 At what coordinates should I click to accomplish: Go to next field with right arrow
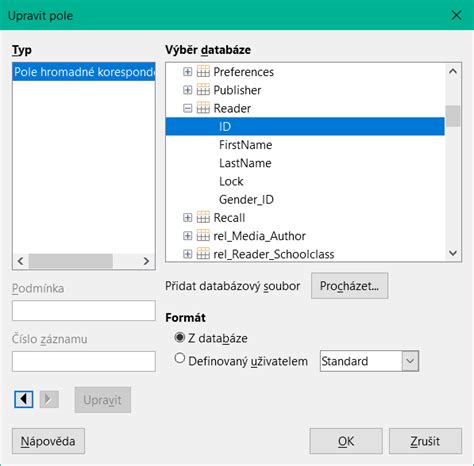tap(49, 399)
